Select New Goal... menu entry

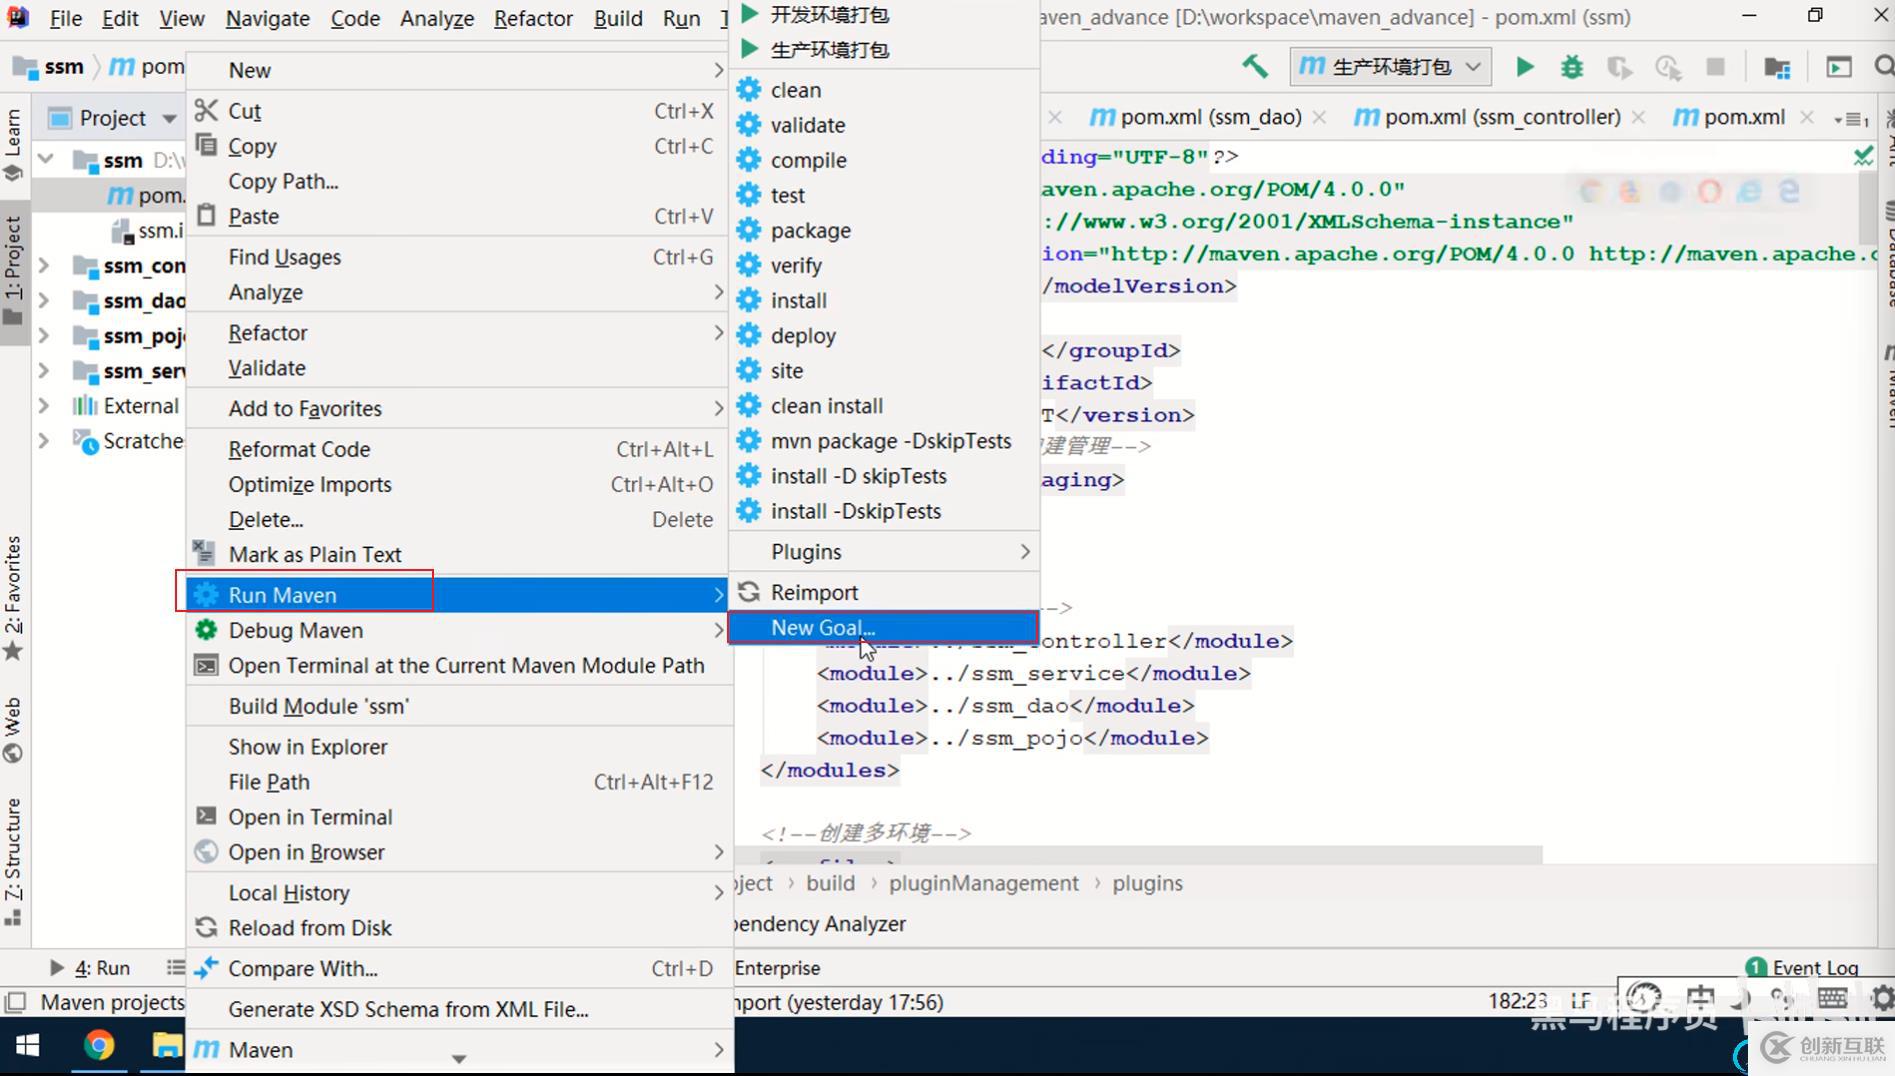[x=883, y=627]
